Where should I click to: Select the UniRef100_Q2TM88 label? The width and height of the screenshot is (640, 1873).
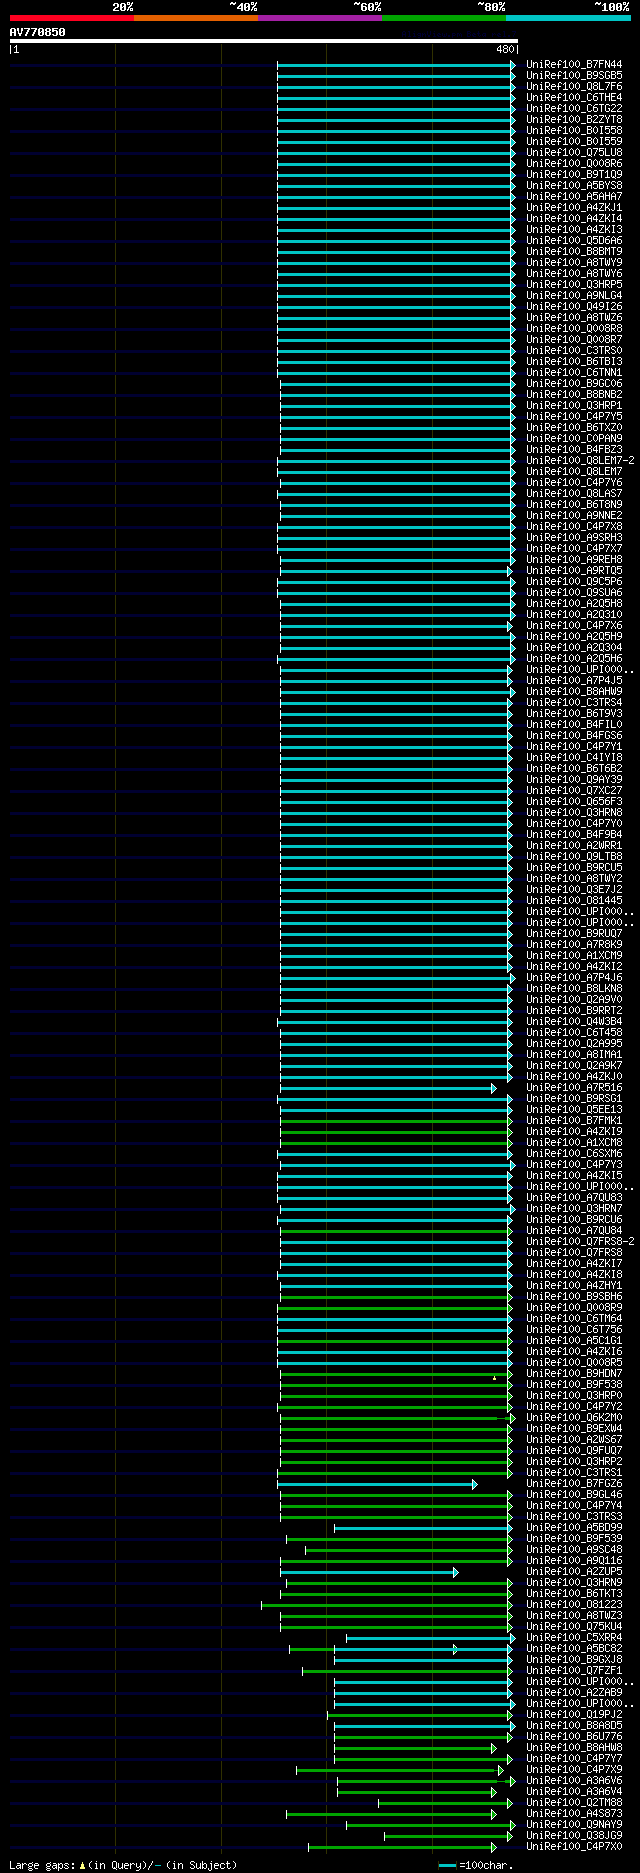[x=574, y=1803]
